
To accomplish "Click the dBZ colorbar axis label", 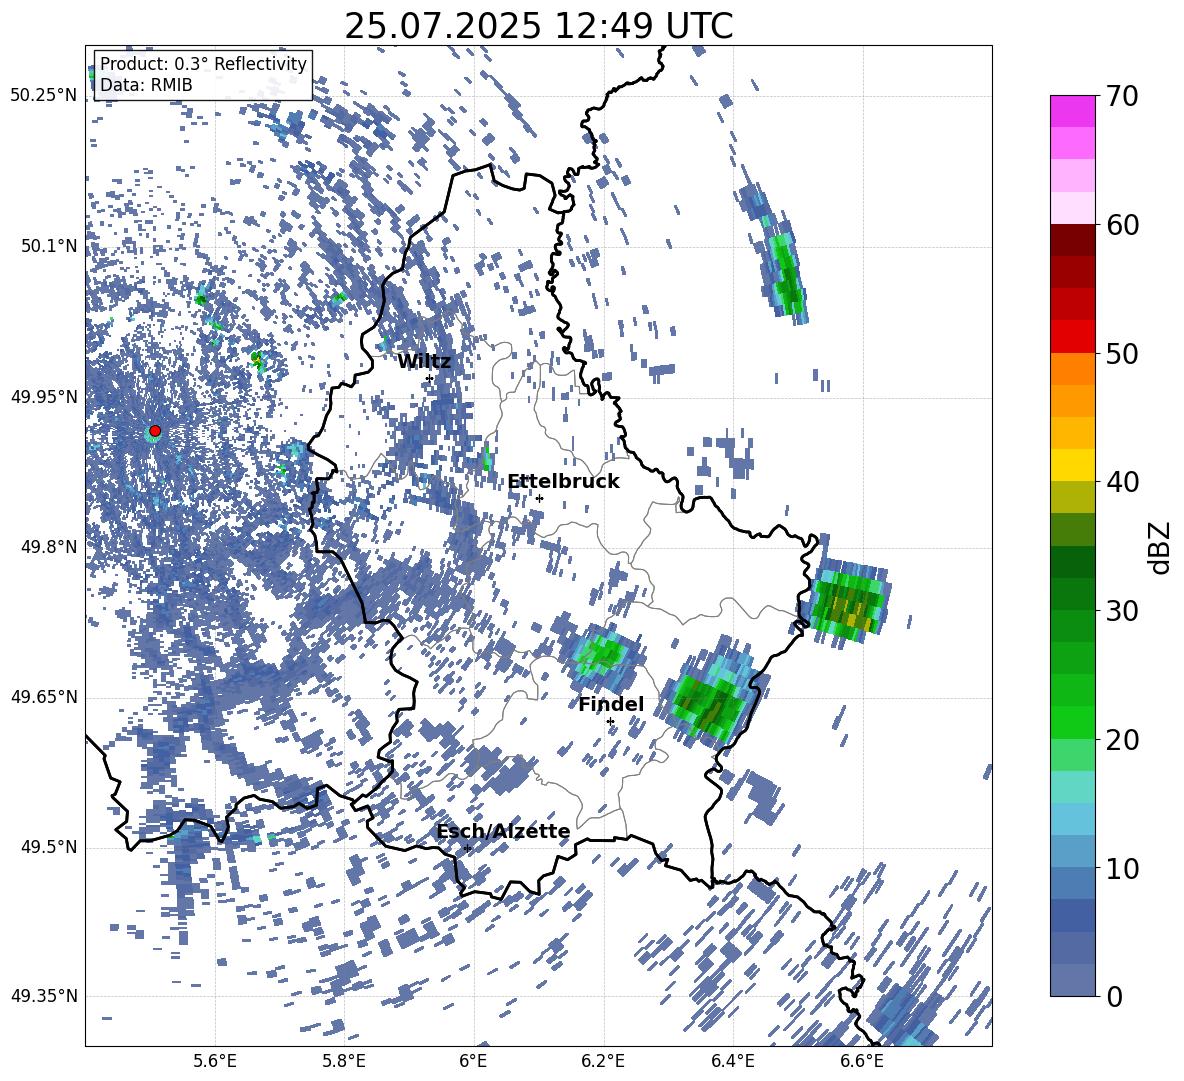I will tap(1161, 547).
